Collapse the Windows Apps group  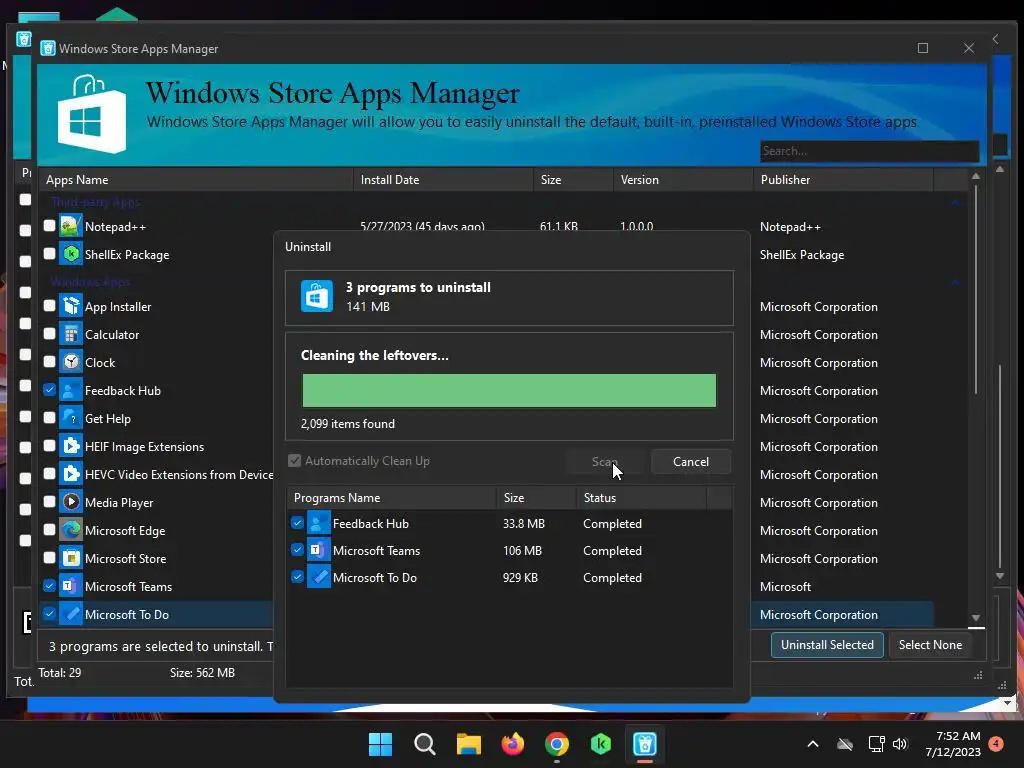[955, 282]
